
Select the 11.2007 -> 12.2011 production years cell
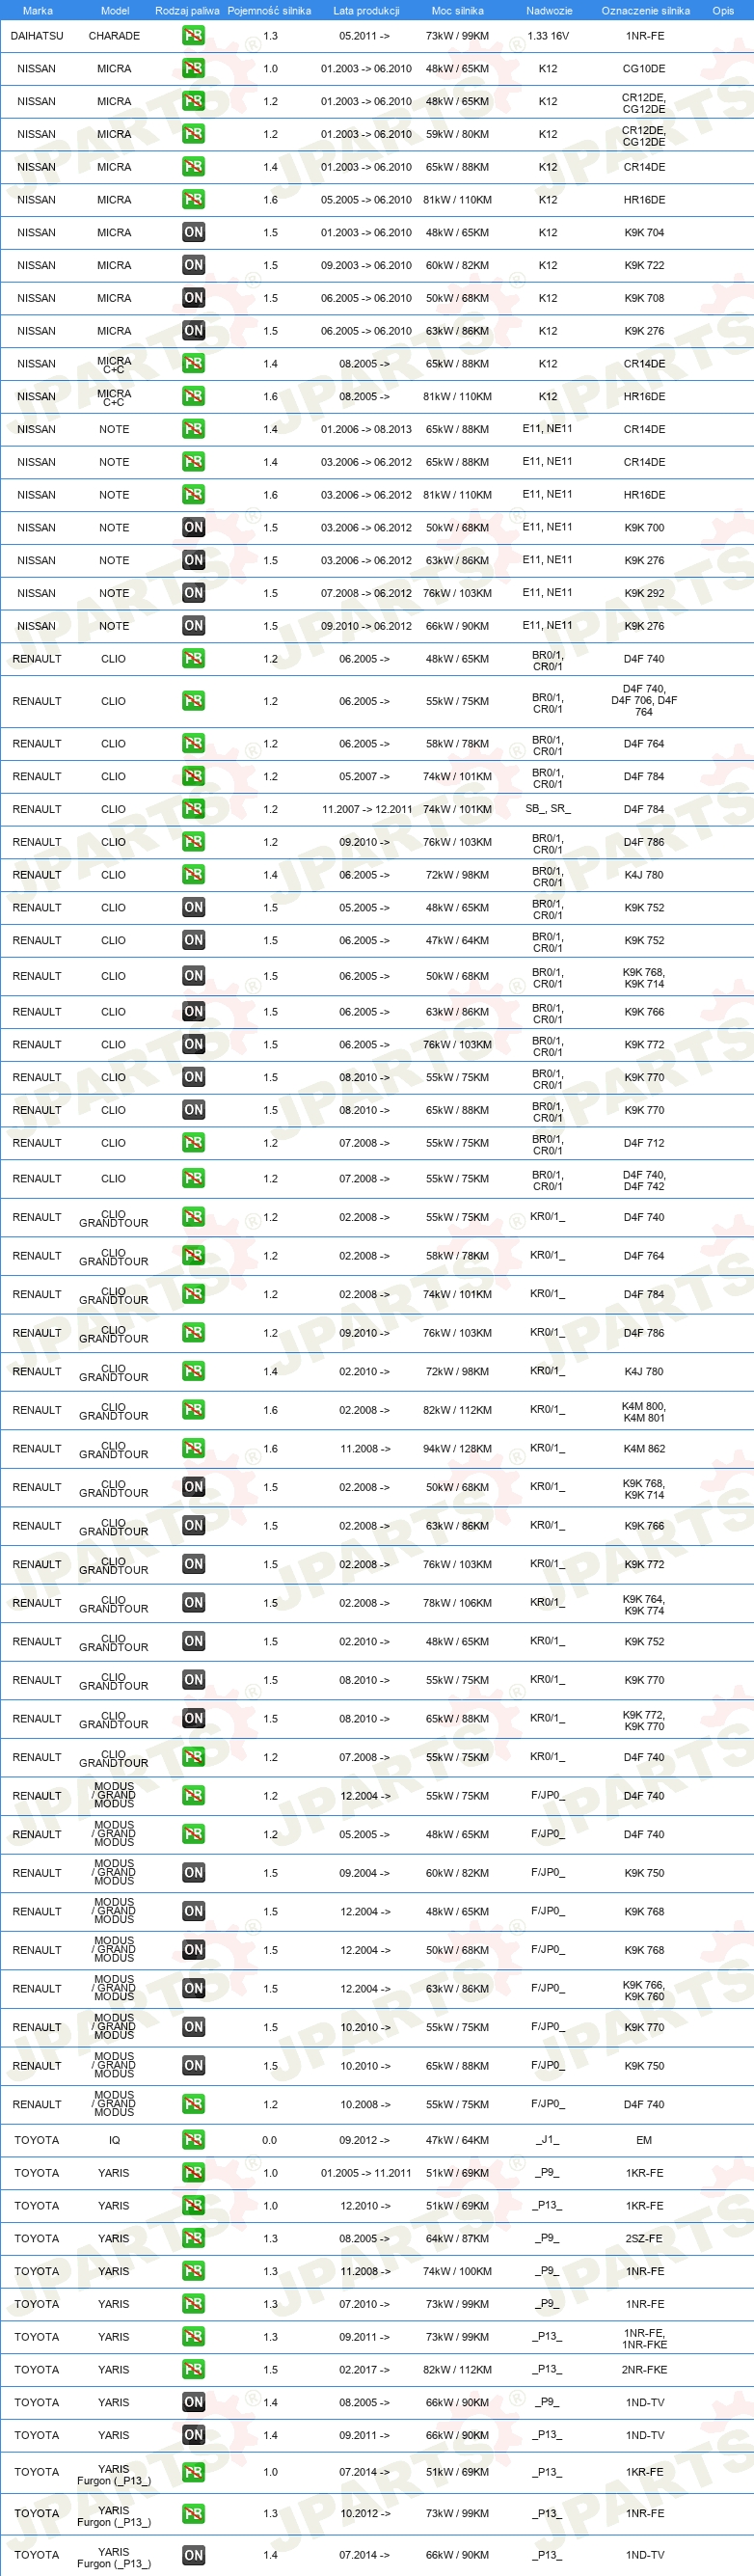pos(366,809)
